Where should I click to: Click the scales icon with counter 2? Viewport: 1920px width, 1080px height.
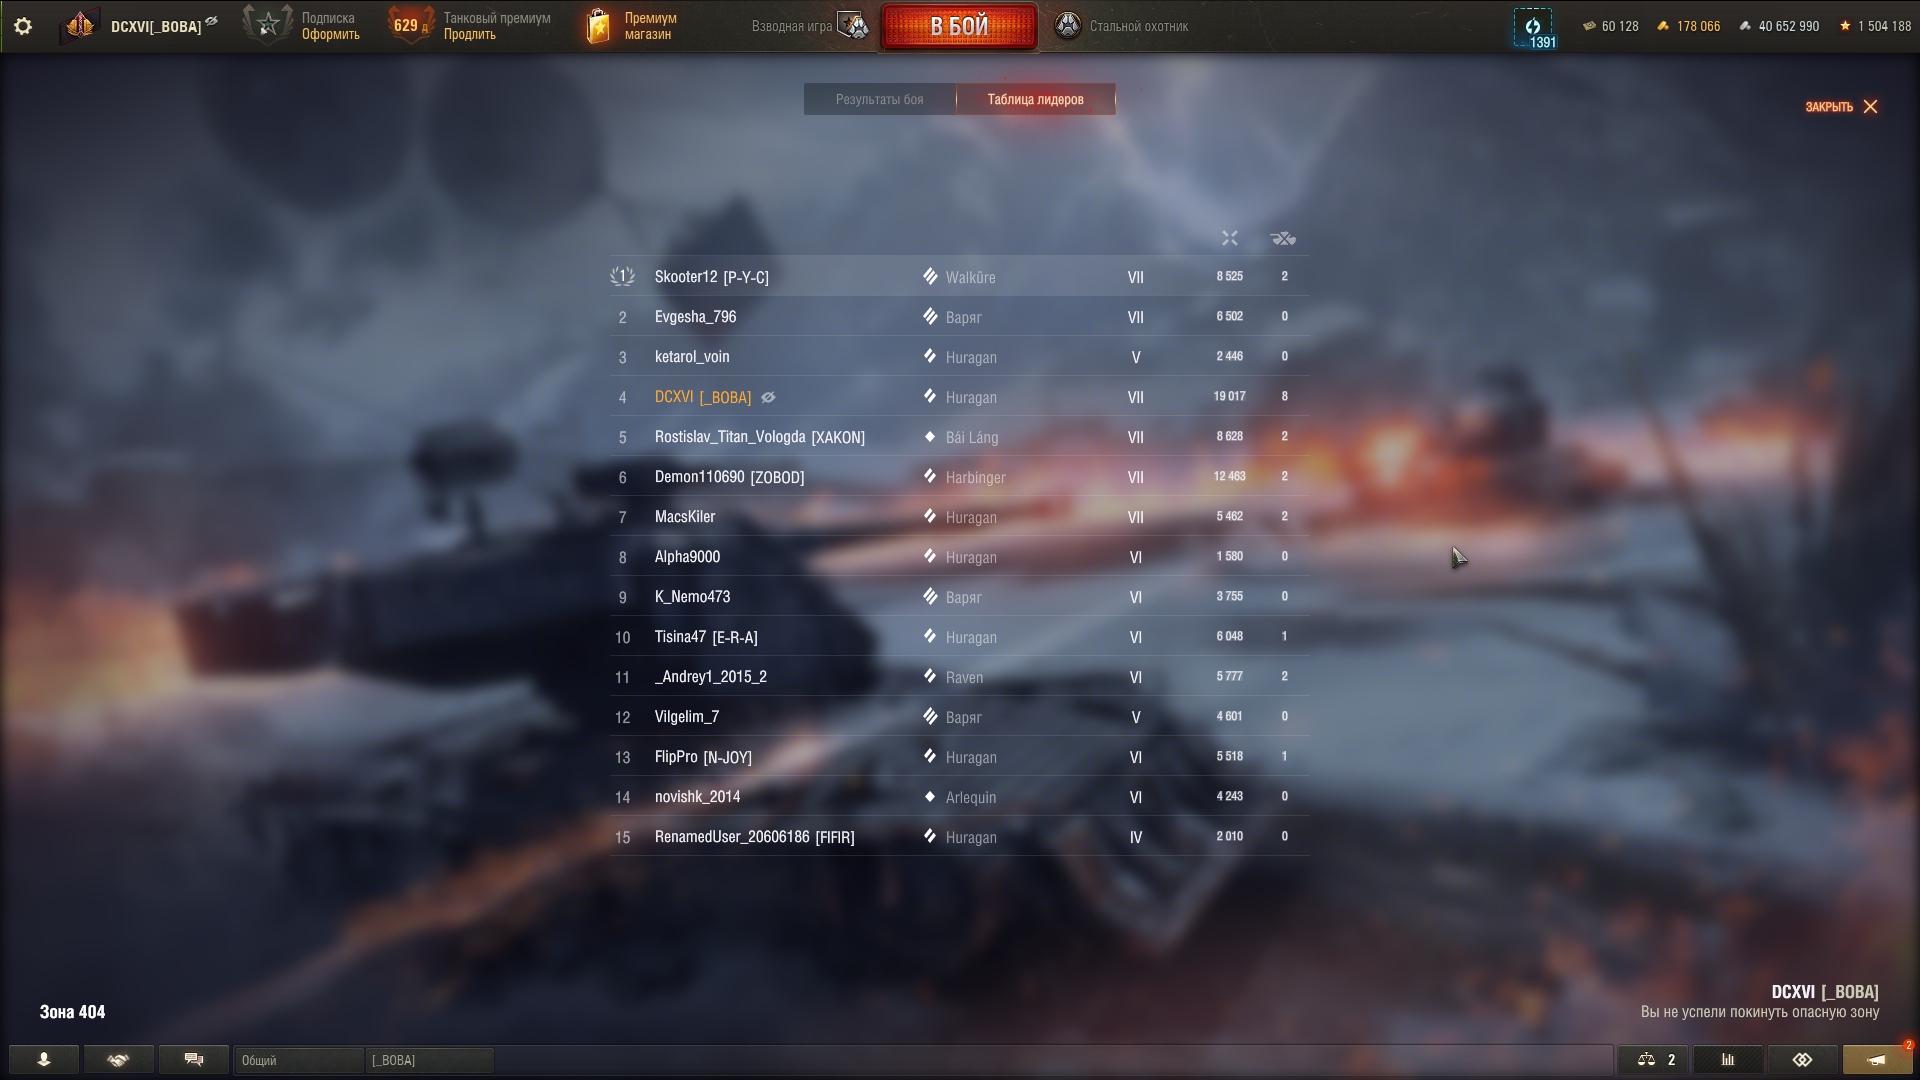pyautogui.click(x=1654, y=1060)
